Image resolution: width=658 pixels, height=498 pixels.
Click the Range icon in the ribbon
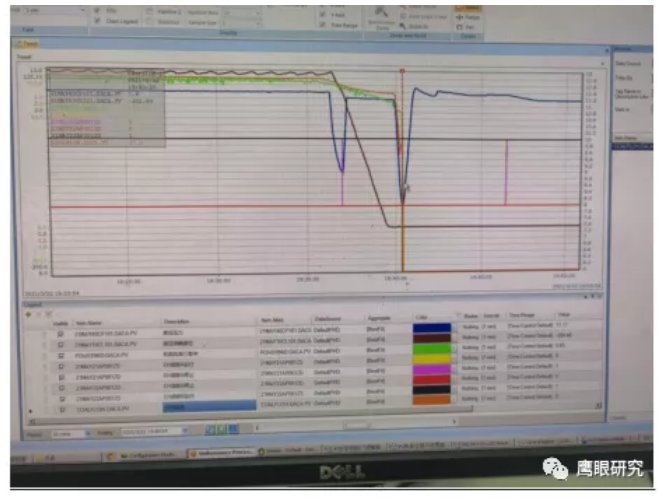coord(467,18)
